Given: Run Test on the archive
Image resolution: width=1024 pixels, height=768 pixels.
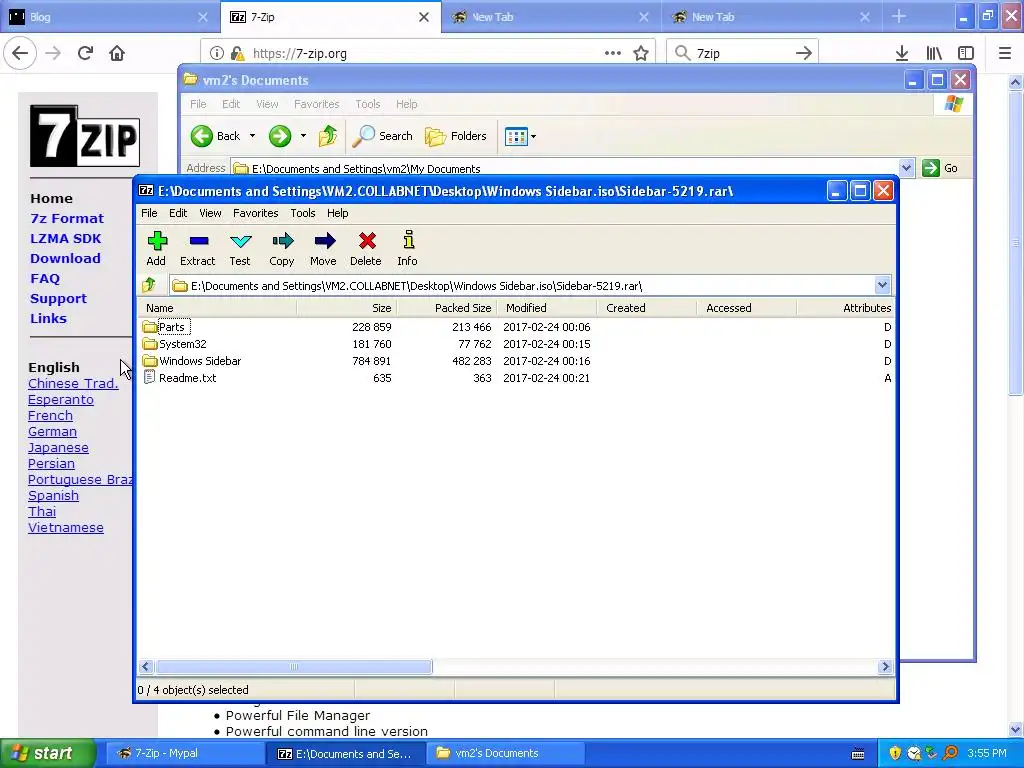Looking at the screenshot, I should tap(240, 248).
